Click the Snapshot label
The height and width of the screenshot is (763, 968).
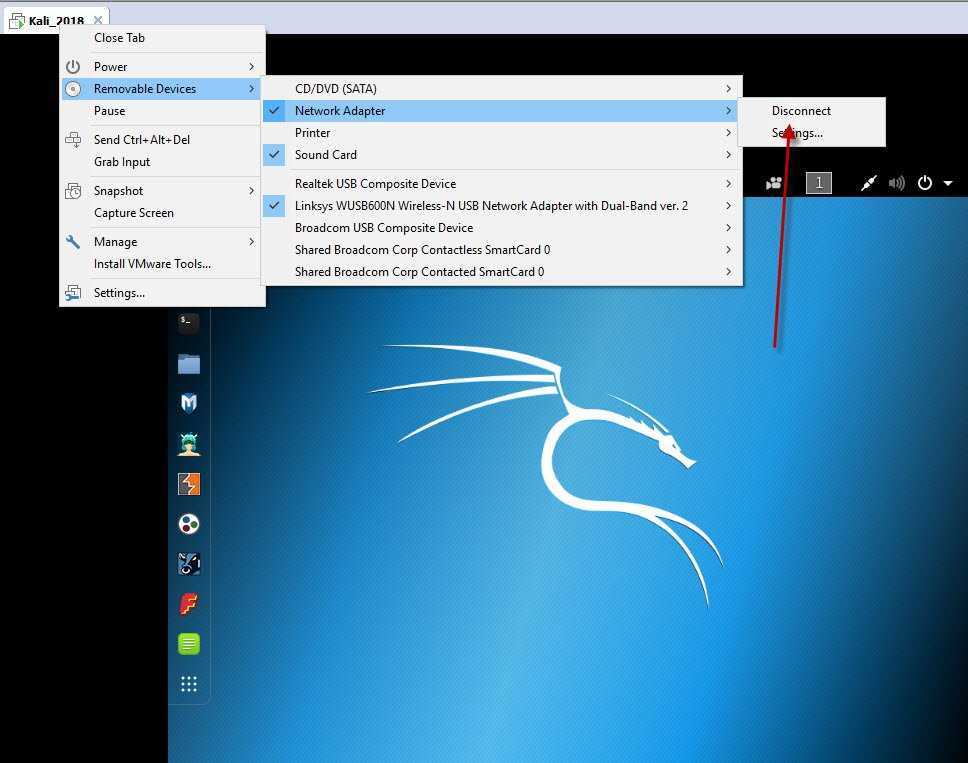[x=119, y=191]
